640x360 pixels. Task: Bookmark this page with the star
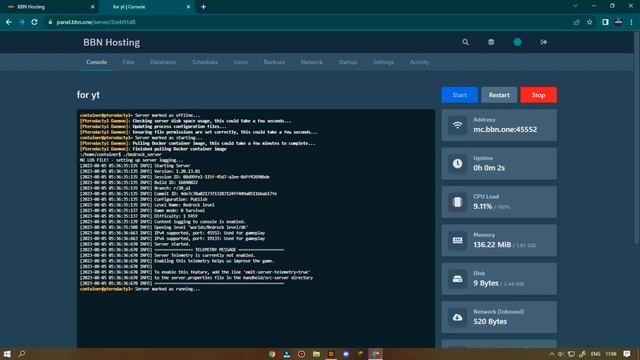coord(589,22)
